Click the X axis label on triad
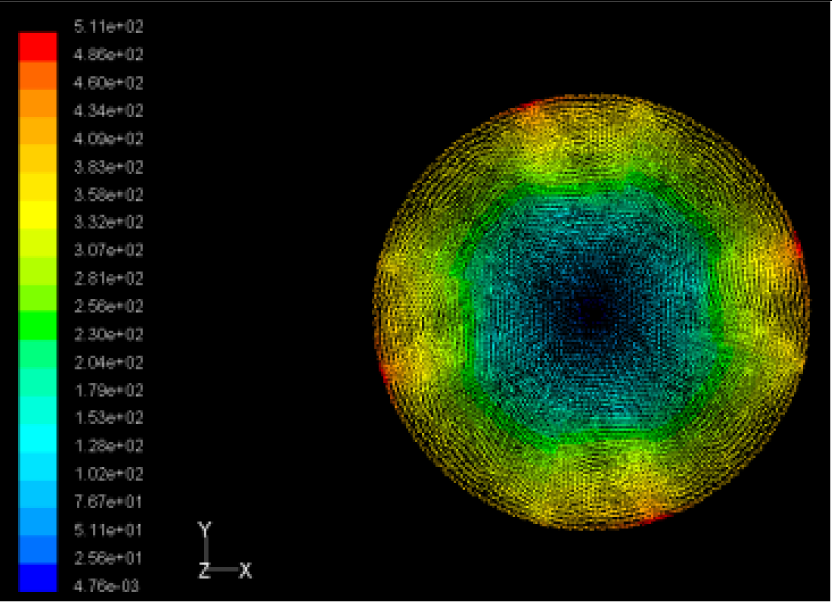This screenshot has width=832, height=602. [245, 571]
